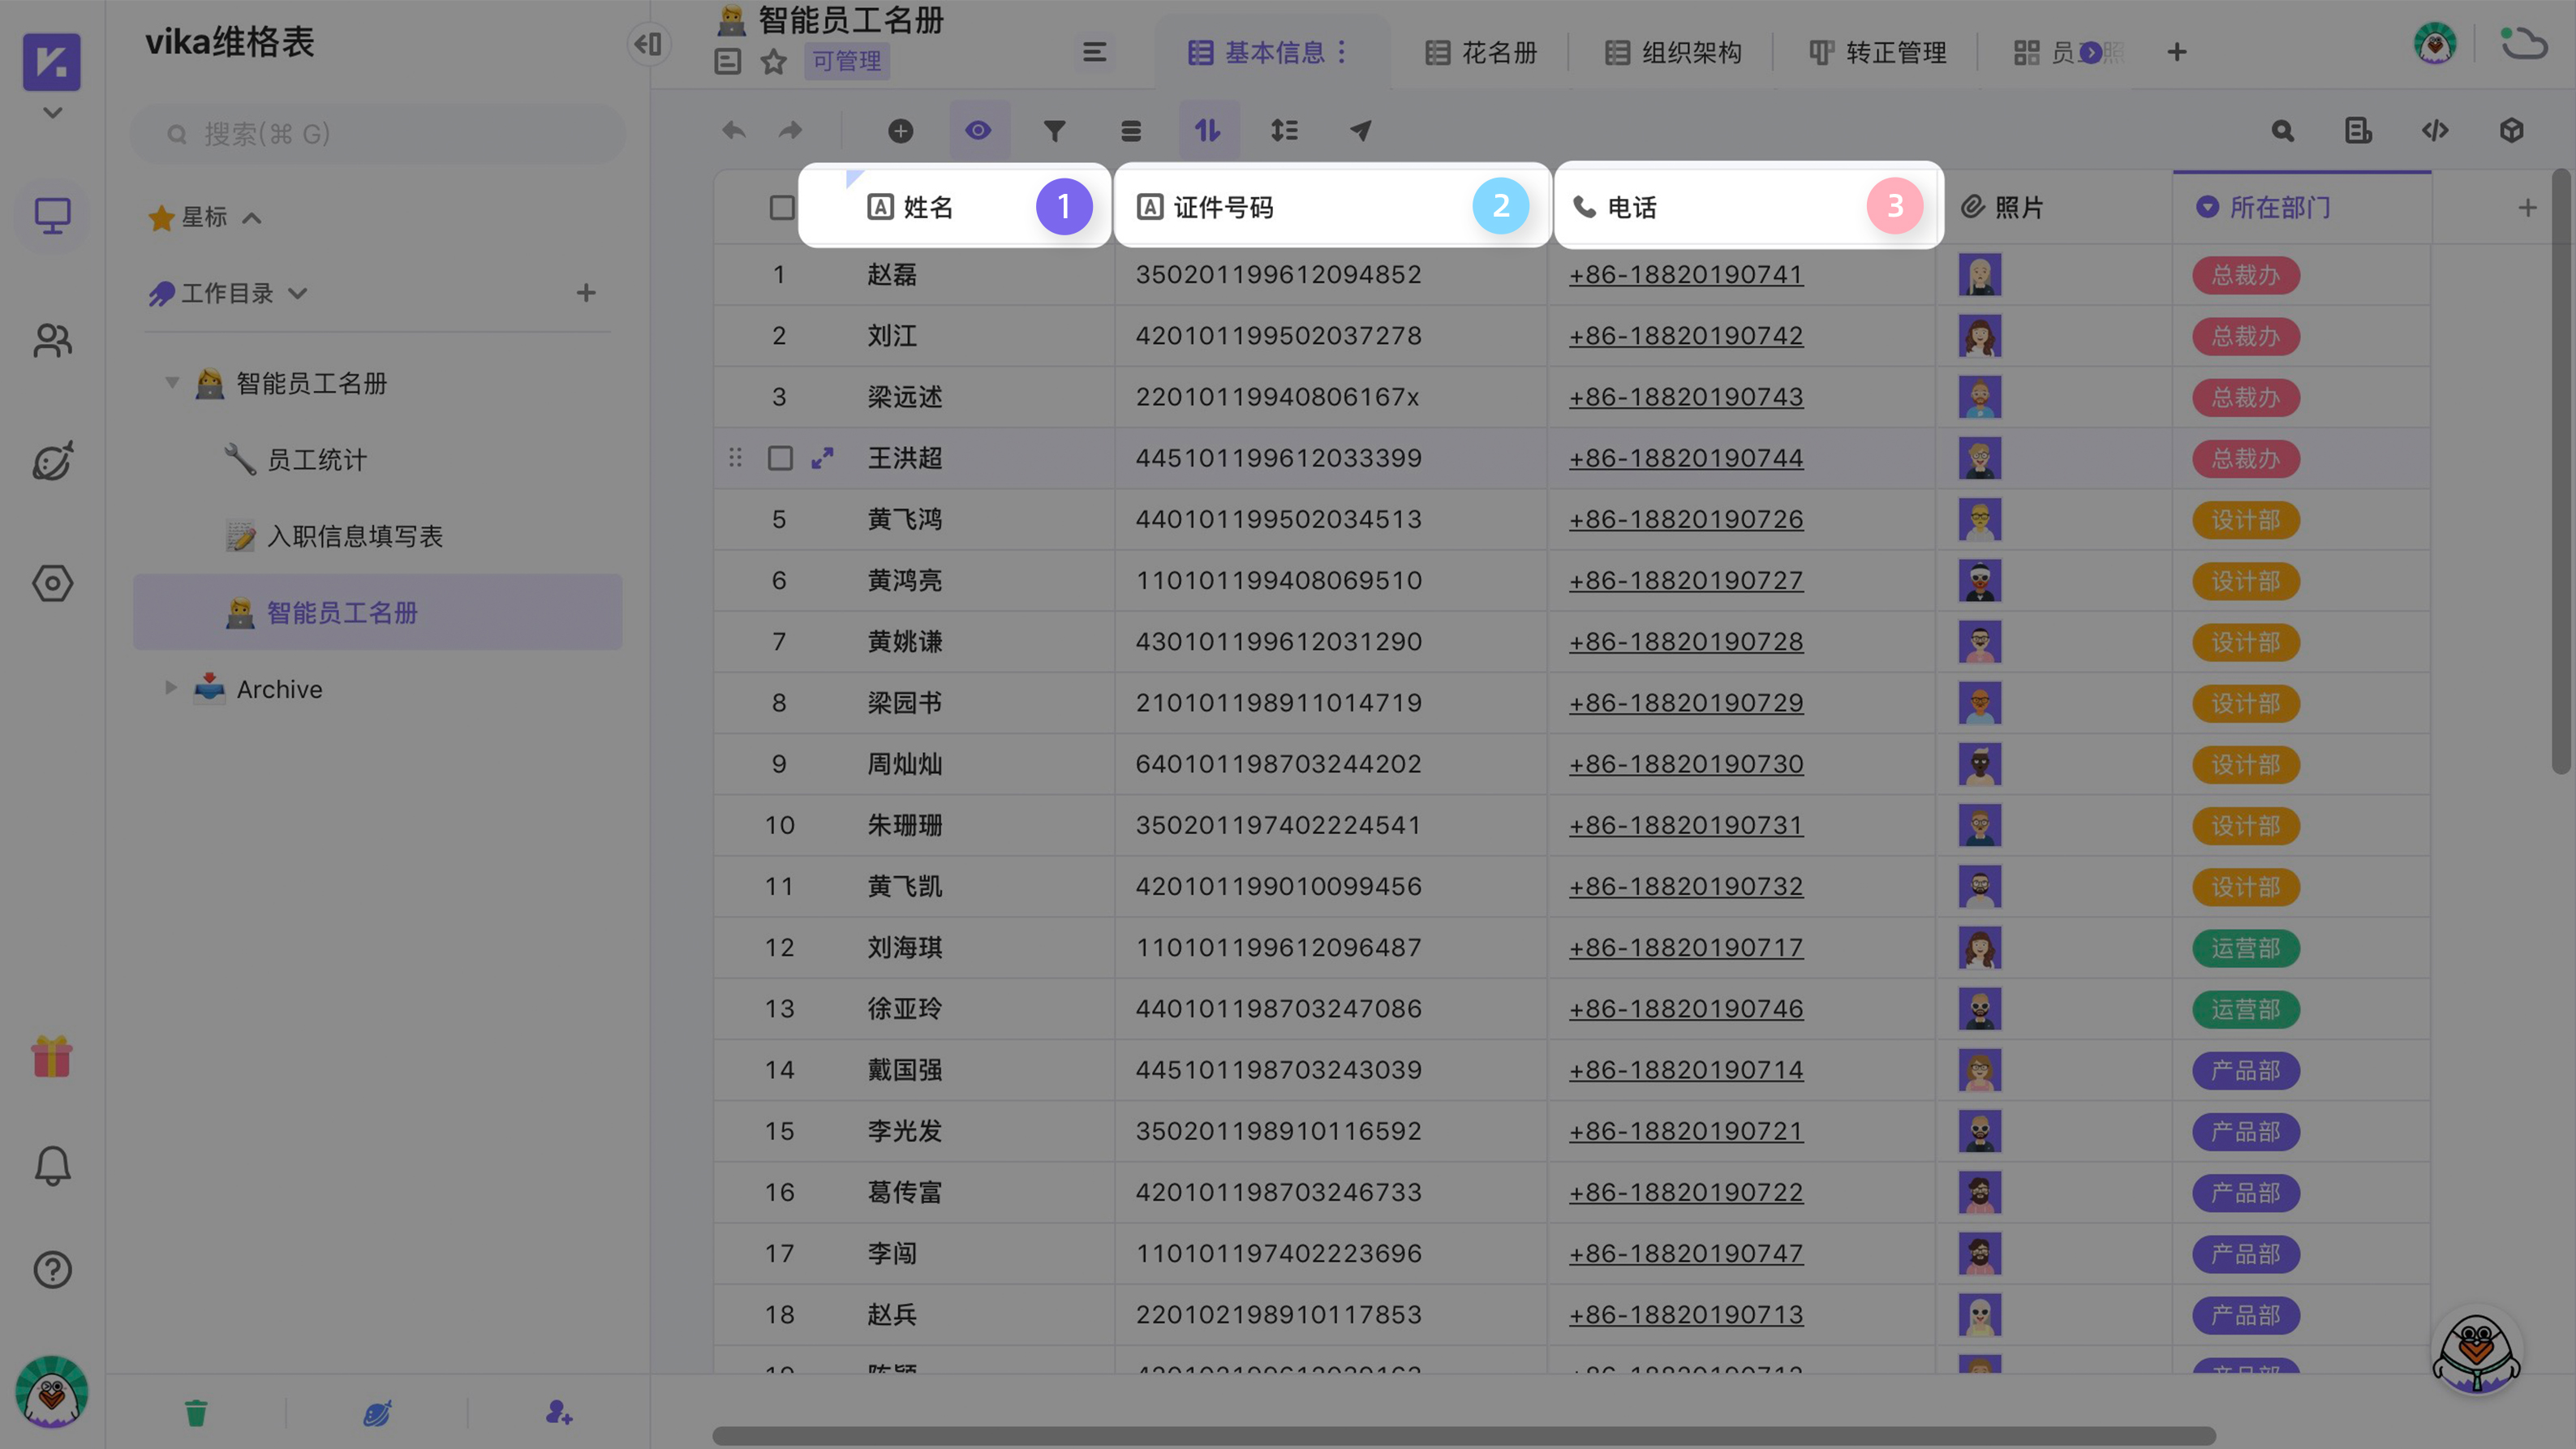
Task: Open search with the magnifier icon
Action: [x=2282, y=130]
